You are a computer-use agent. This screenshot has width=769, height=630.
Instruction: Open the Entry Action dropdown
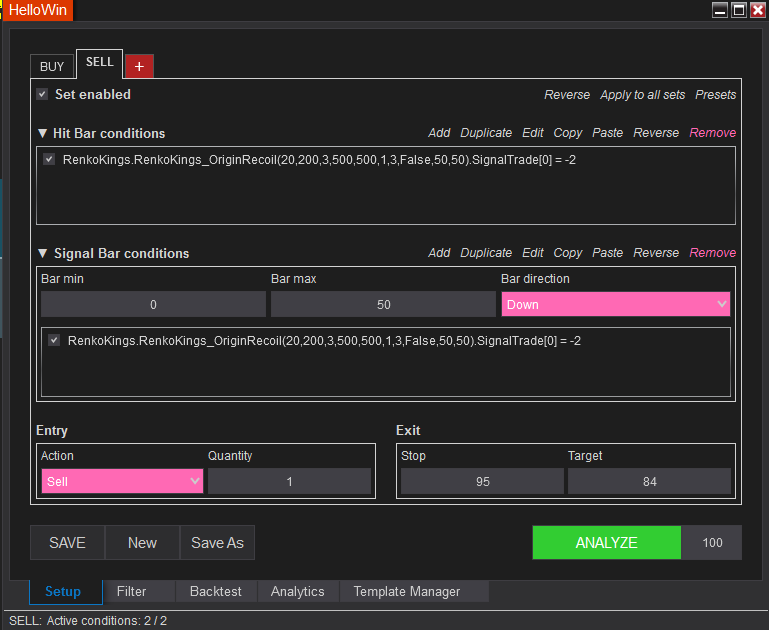coord(122,481)
